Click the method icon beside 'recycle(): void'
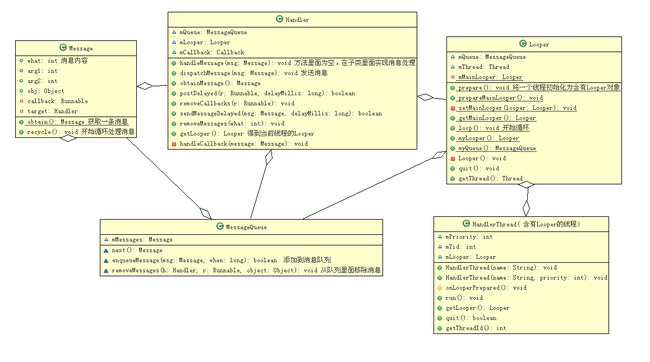 coord(22,132)
